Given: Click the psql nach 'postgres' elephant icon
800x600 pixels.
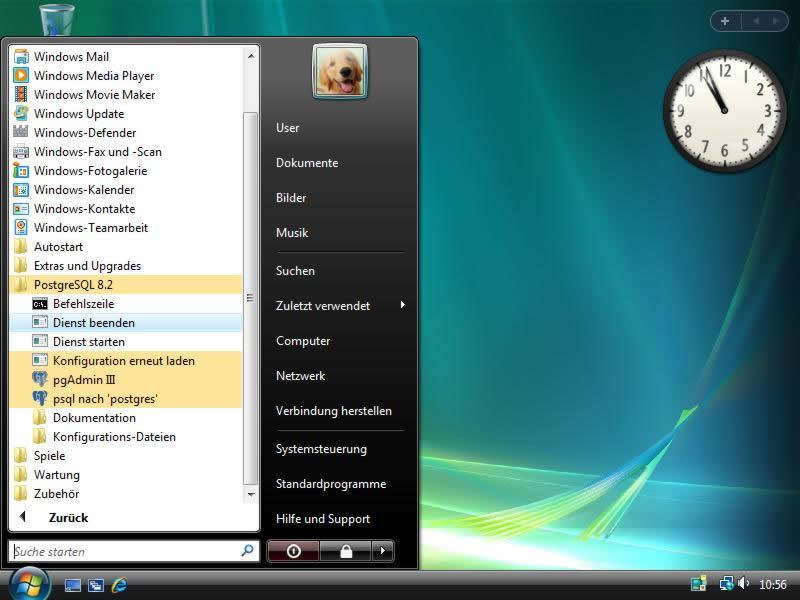Looking at the screenshot, I should tap(40, 398).
